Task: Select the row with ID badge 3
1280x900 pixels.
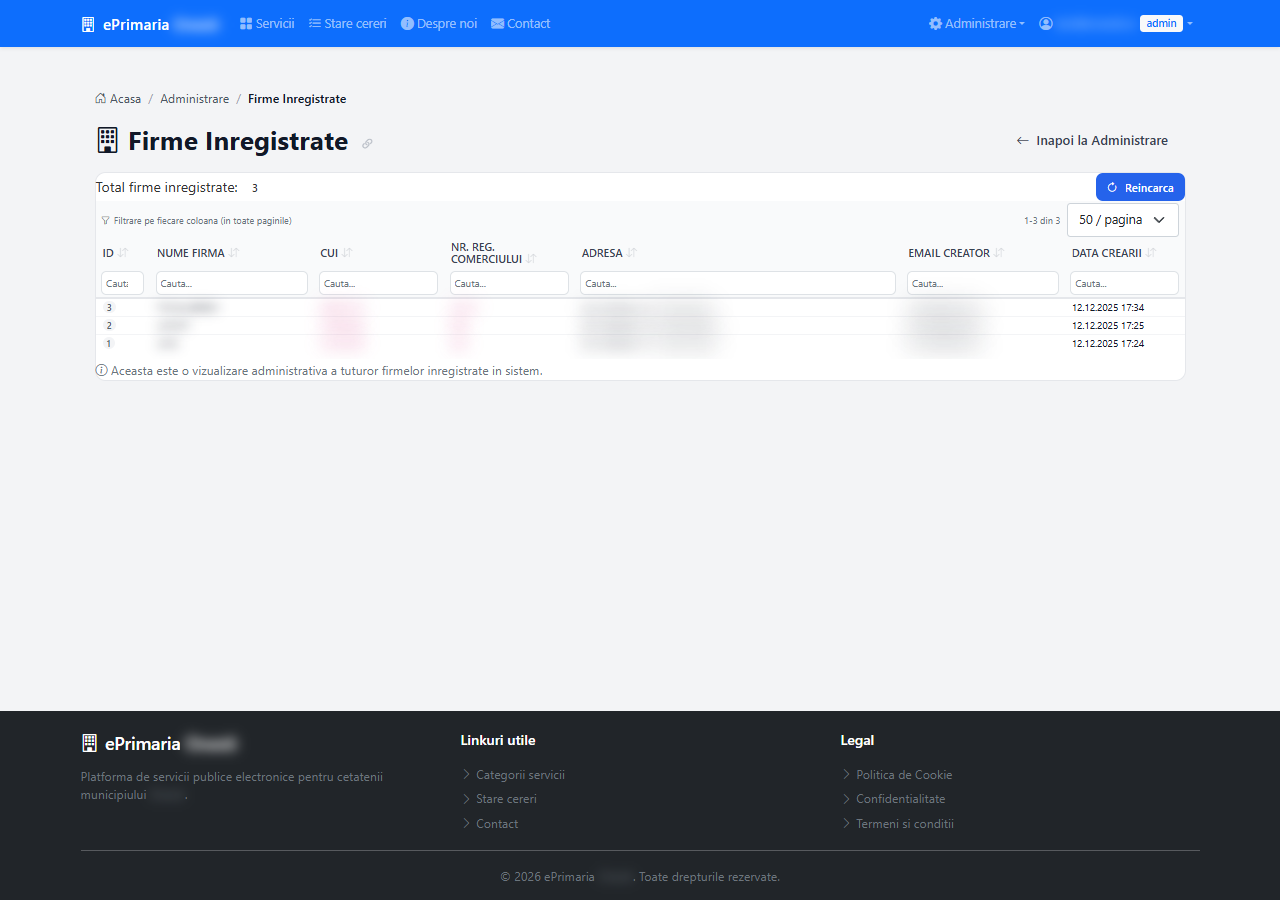Action: click(x=640, y=307)
